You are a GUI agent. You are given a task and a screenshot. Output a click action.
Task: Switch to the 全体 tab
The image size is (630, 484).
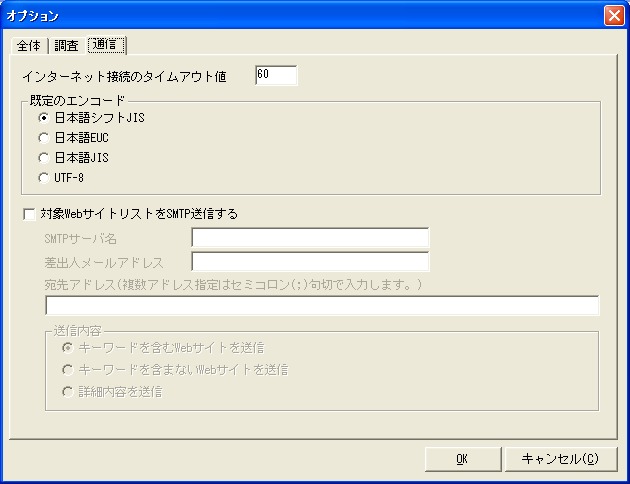point(27,46)
